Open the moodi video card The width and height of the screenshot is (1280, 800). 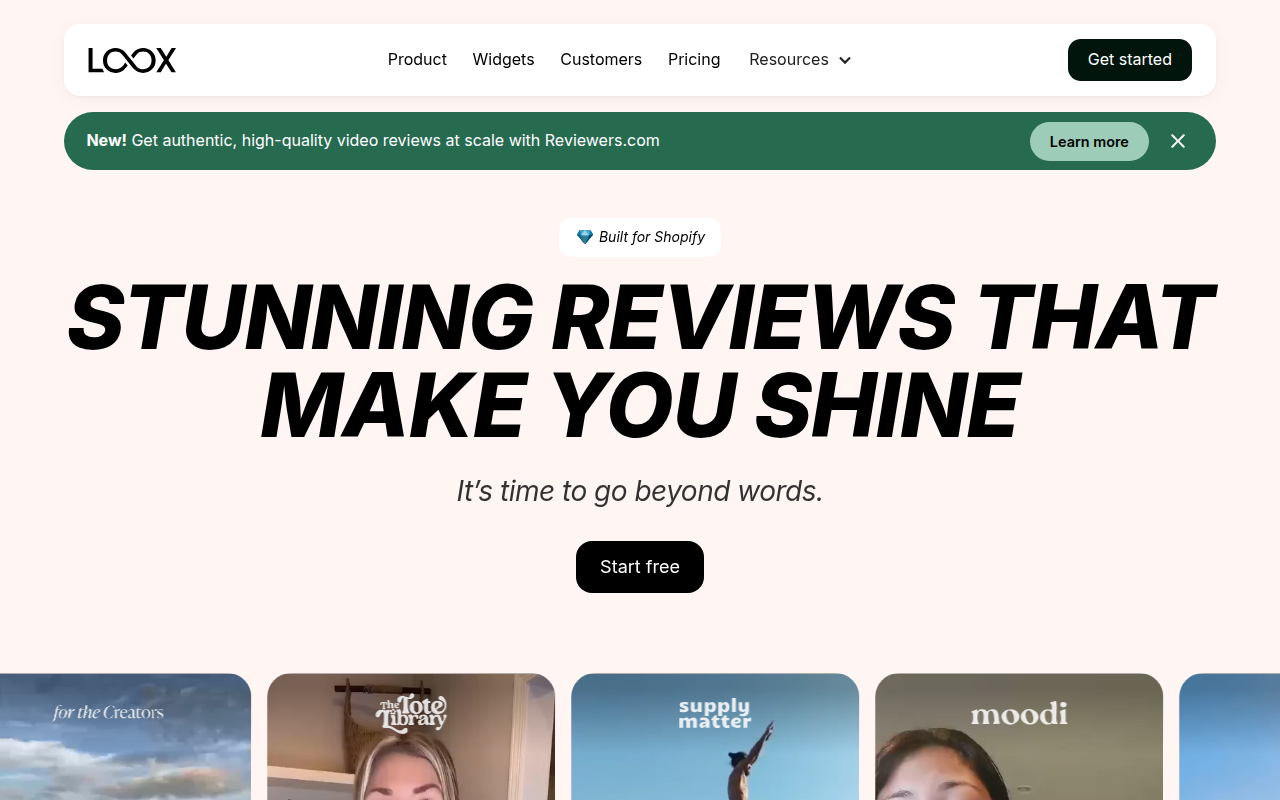point(1019,737)
